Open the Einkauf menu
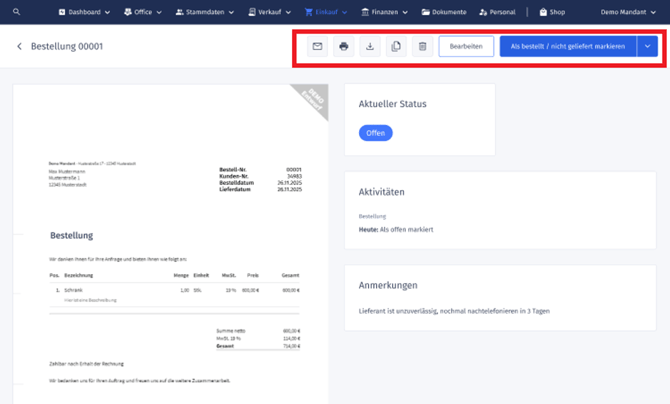The width and height of the screenshot is (670, 404). point(326,12)
